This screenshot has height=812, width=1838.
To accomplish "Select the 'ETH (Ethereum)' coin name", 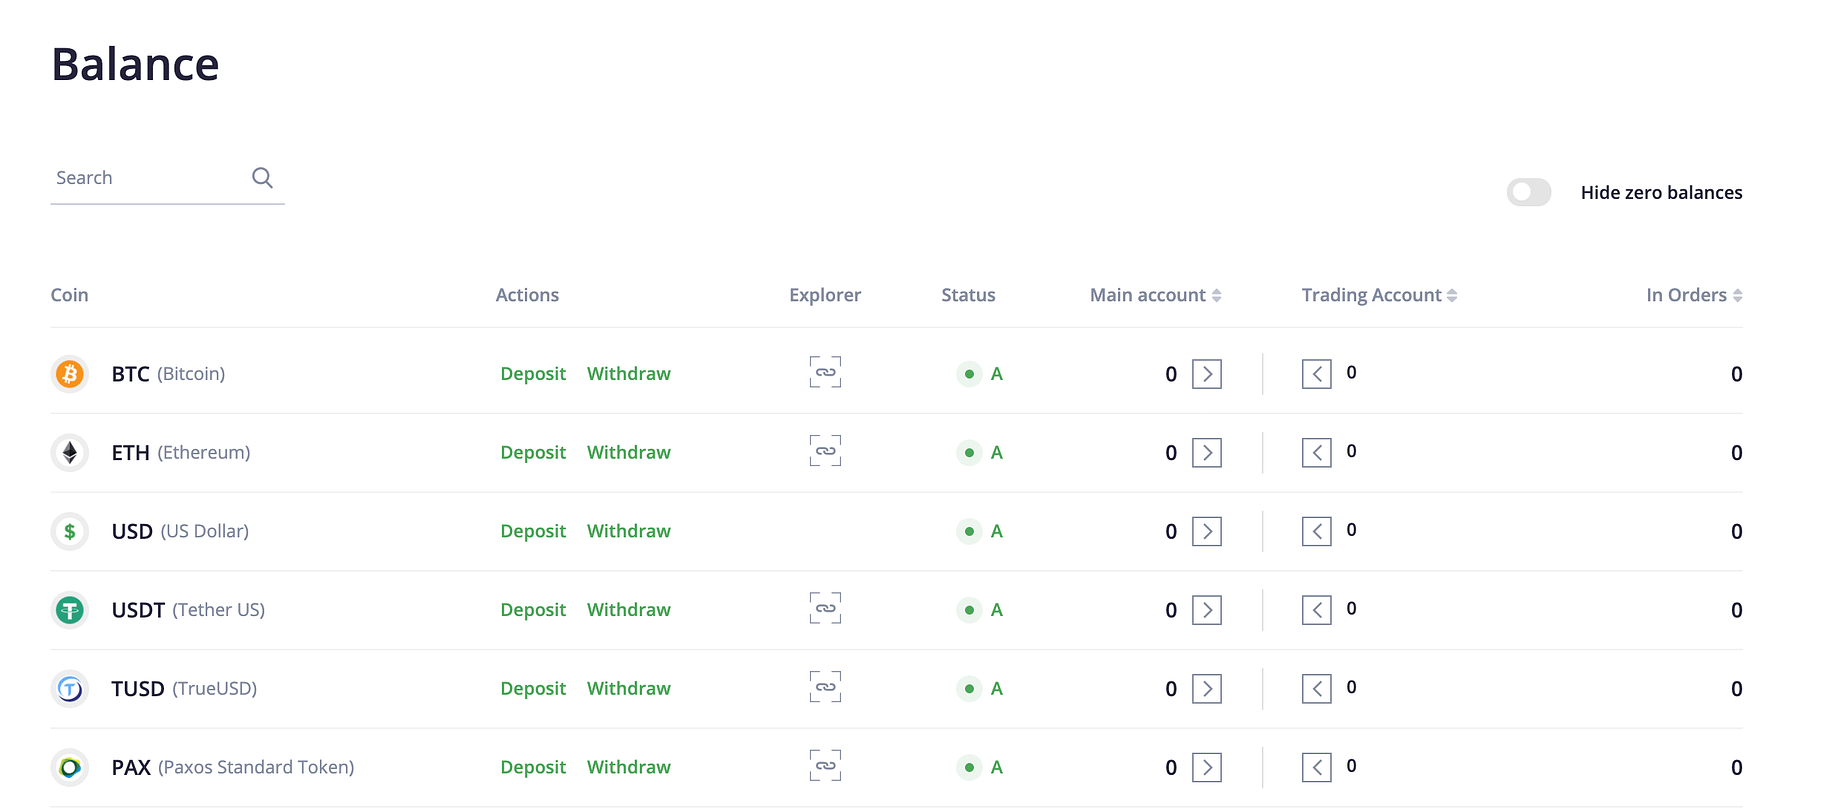I will pos(181,453).
